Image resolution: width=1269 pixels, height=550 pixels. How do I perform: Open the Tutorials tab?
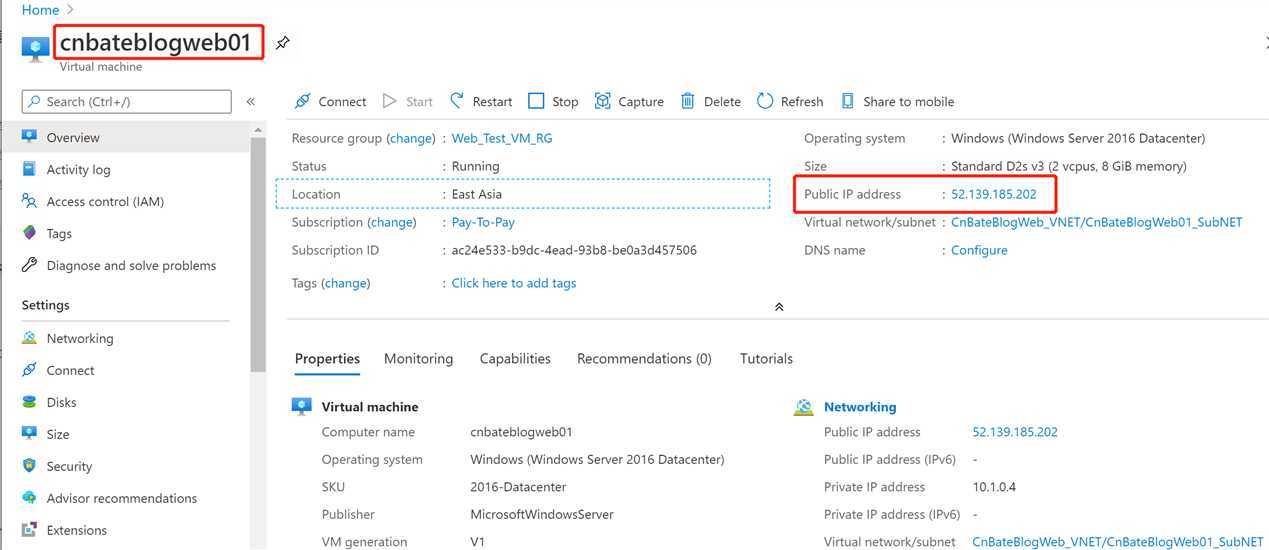766,358
